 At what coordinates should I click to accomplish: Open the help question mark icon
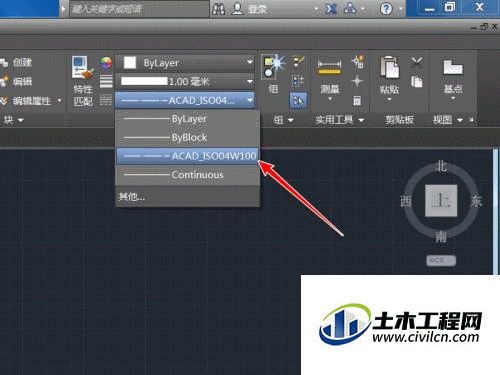point(386,8)
